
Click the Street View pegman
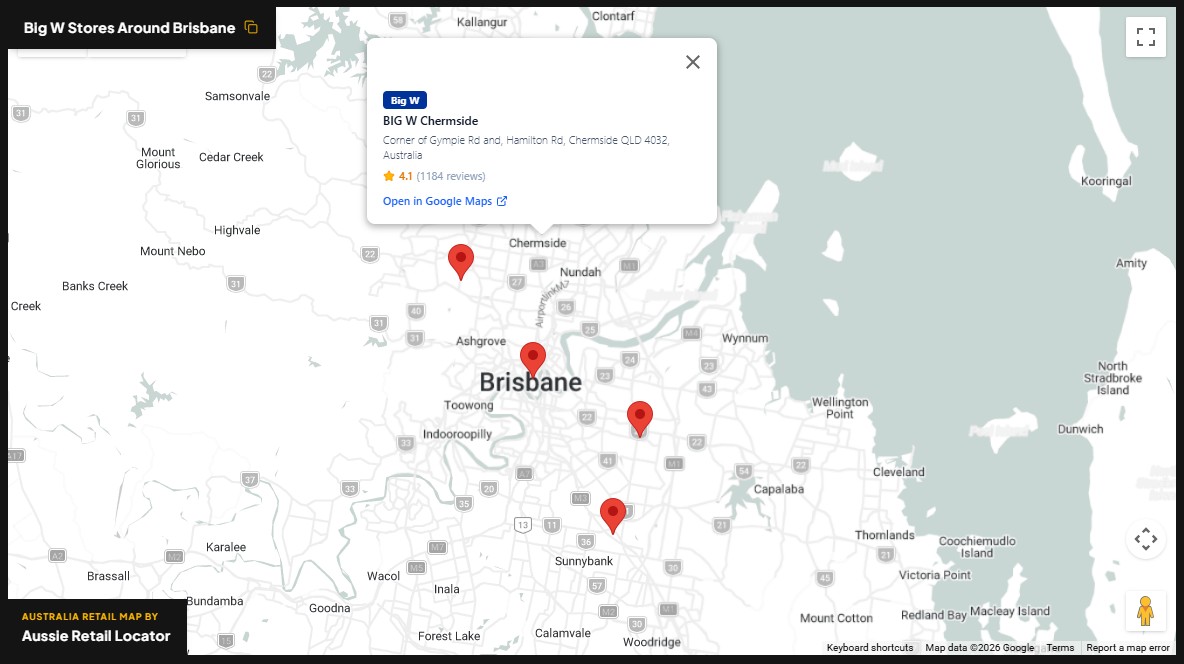[x=1145, y=611]
